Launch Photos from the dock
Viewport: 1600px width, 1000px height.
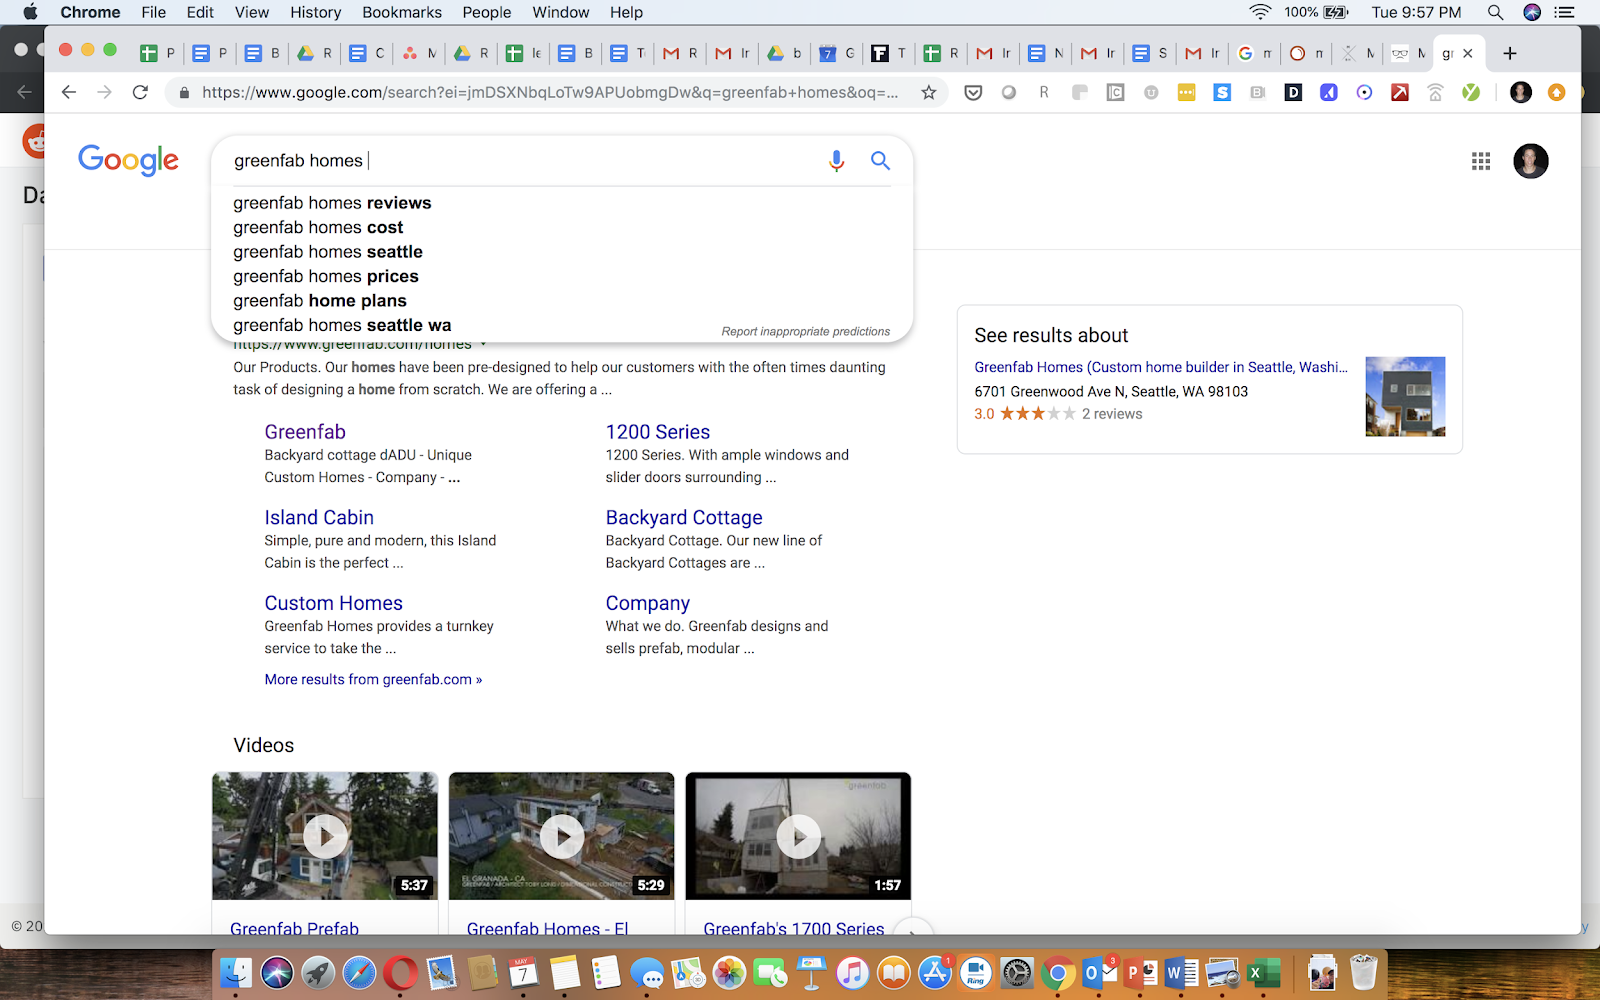[x=729, y=972]
